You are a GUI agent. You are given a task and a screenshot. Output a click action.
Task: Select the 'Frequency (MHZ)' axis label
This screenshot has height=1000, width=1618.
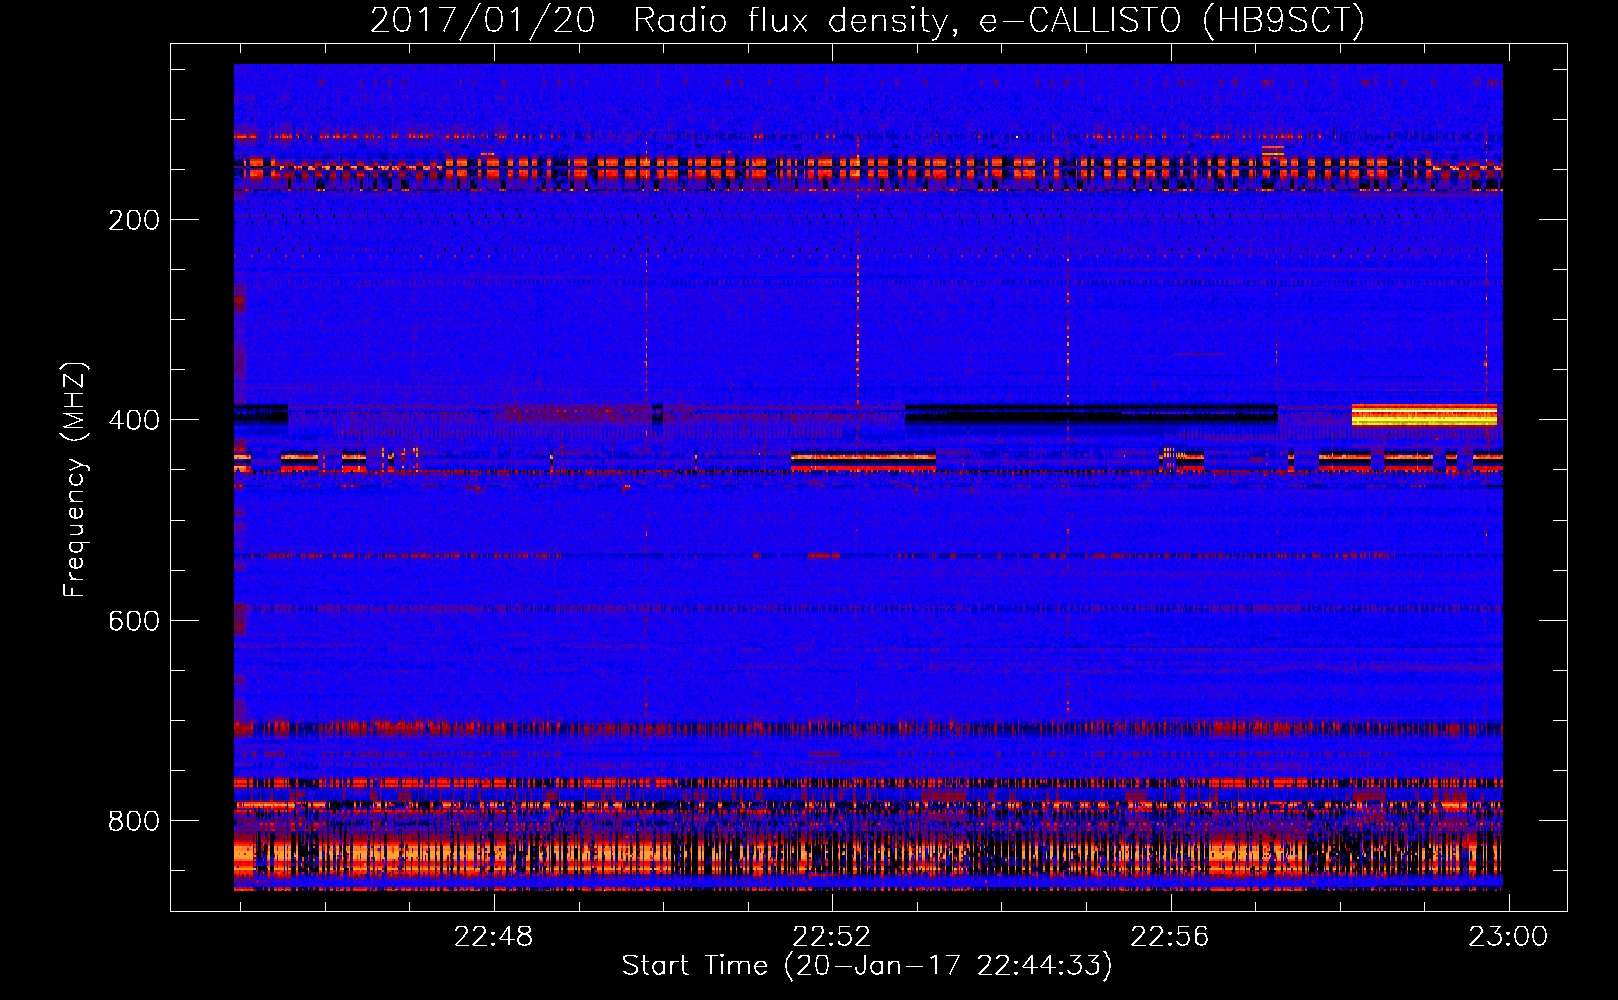(75, 479)
